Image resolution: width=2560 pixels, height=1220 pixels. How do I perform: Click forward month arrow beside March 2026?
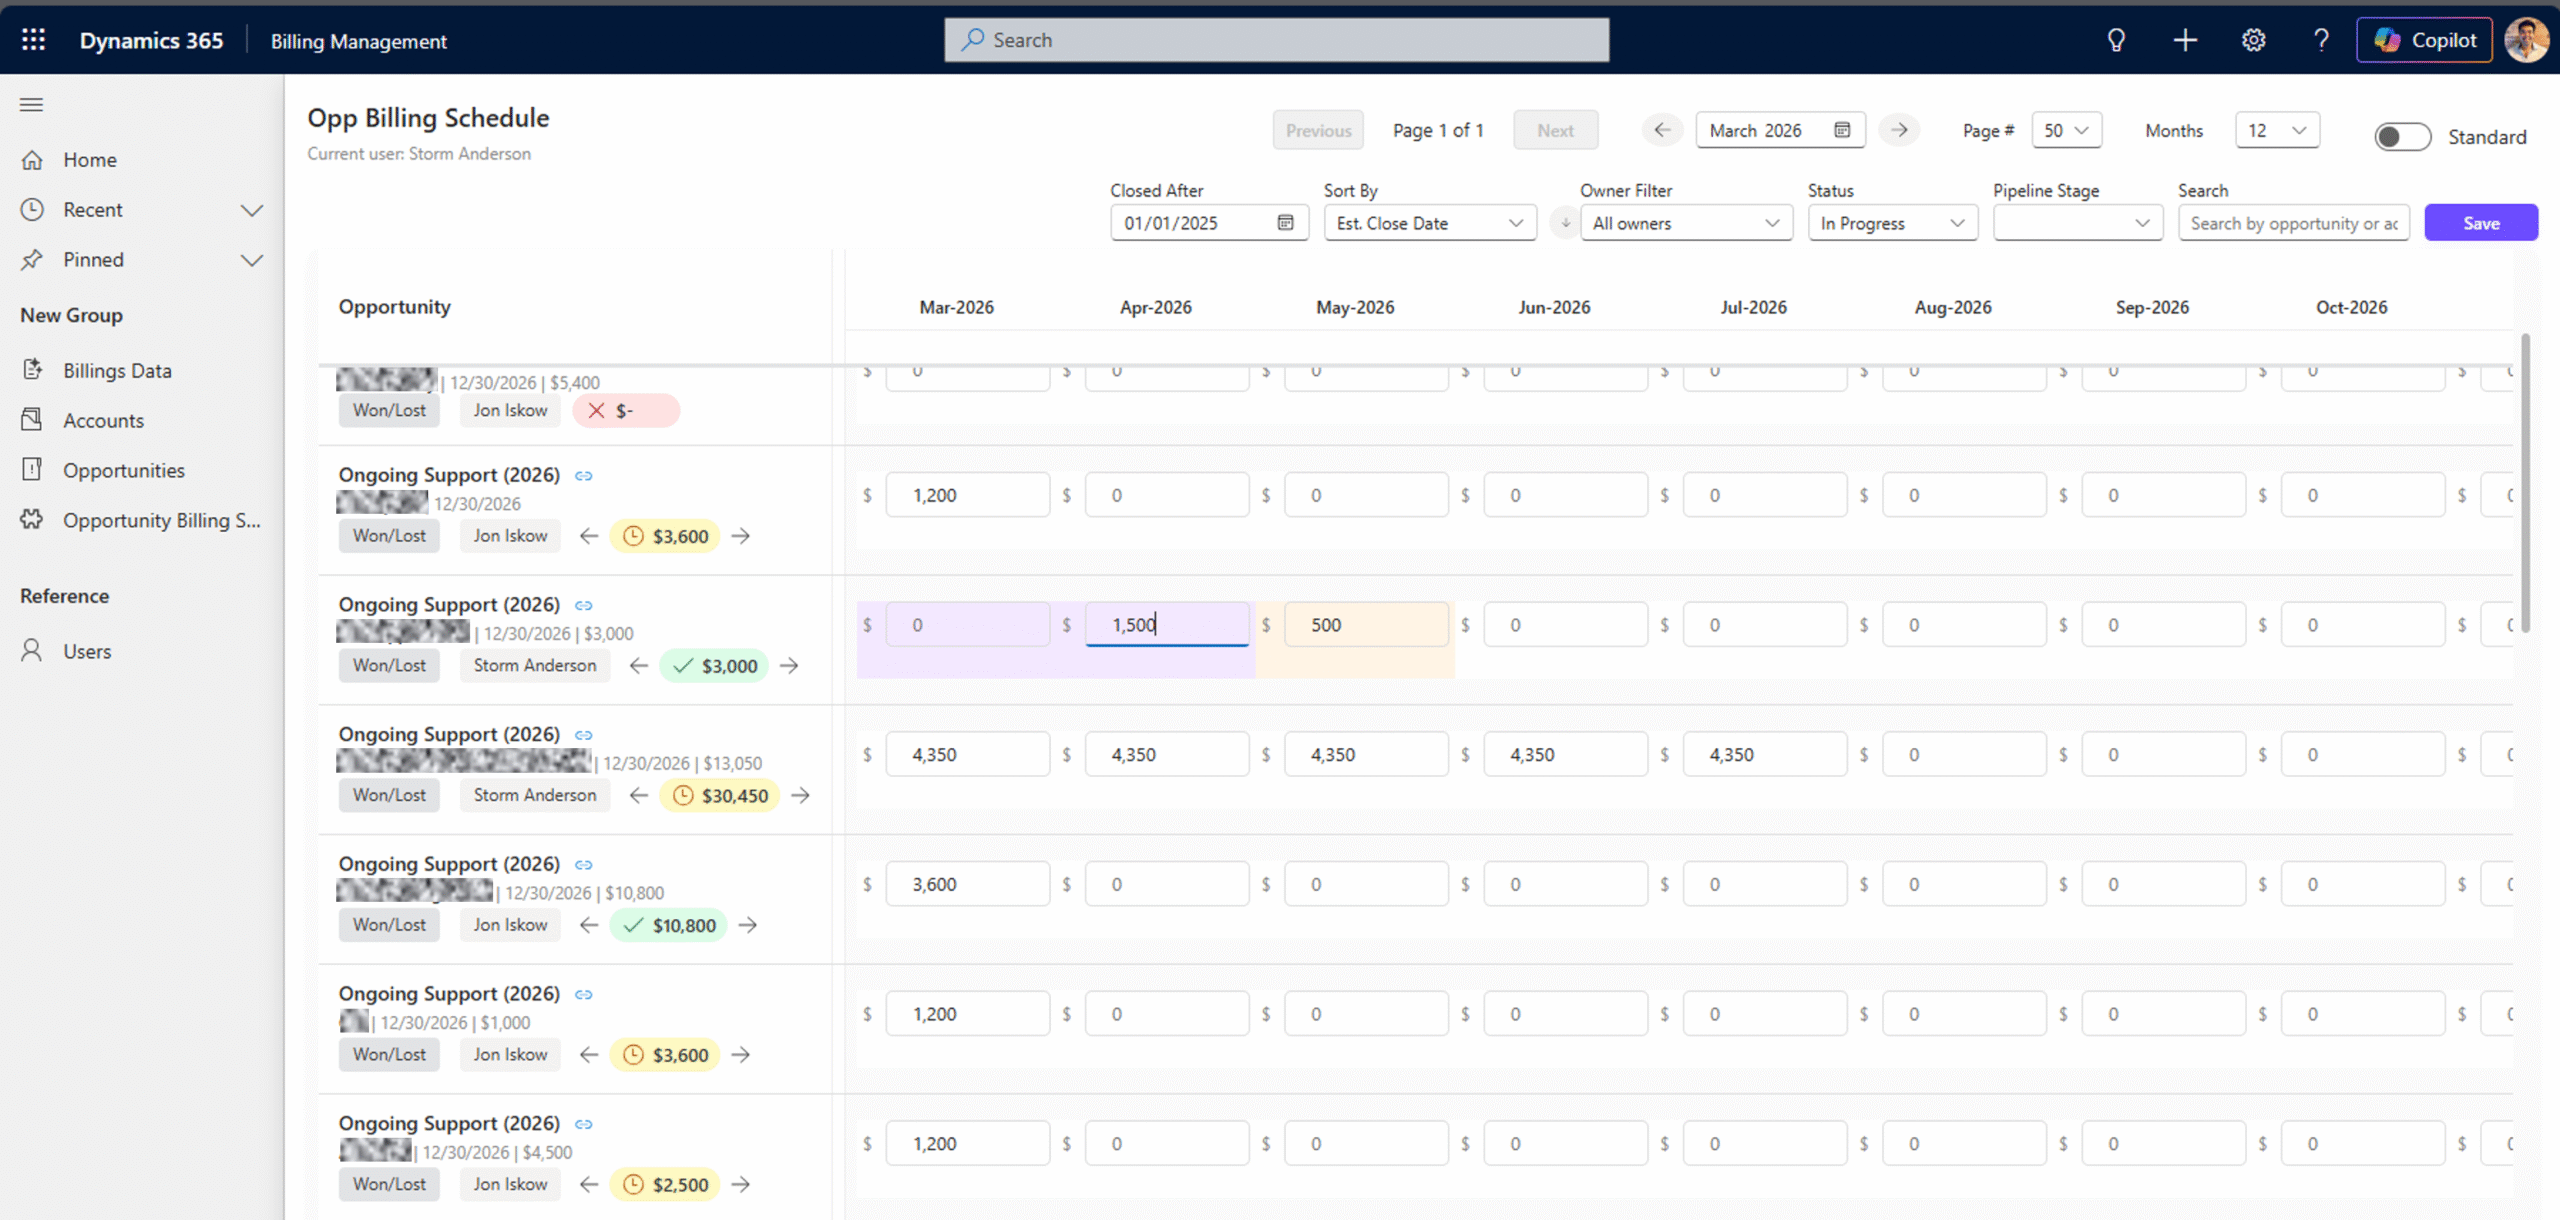pyautogui.click(x=1898, y=130)
